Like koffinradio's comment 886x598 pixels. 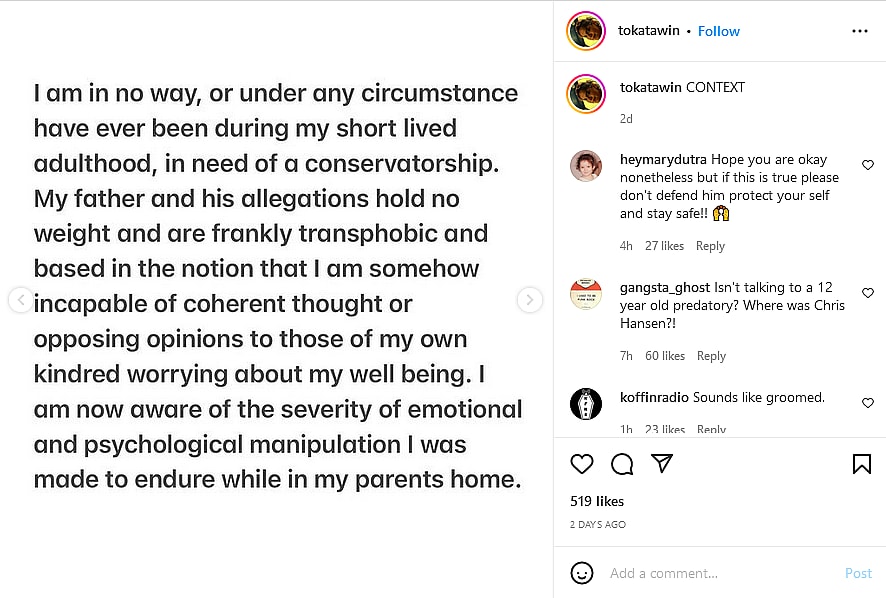[868, 403]
